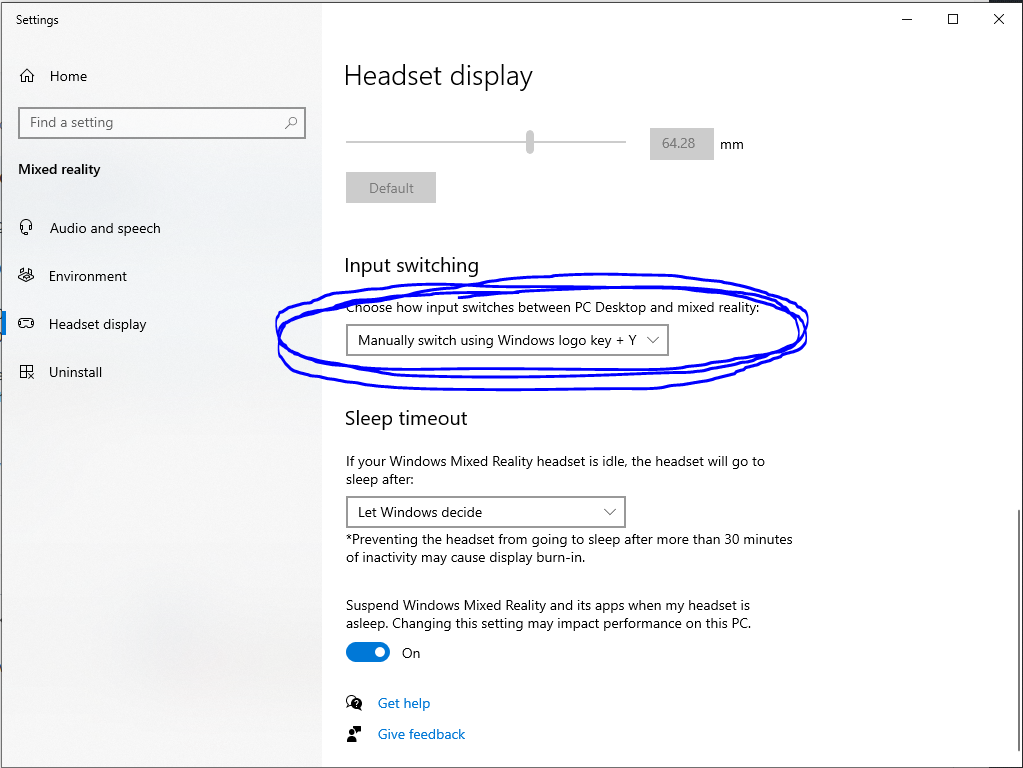Click the 64.28 mm value field

[681, 144]
